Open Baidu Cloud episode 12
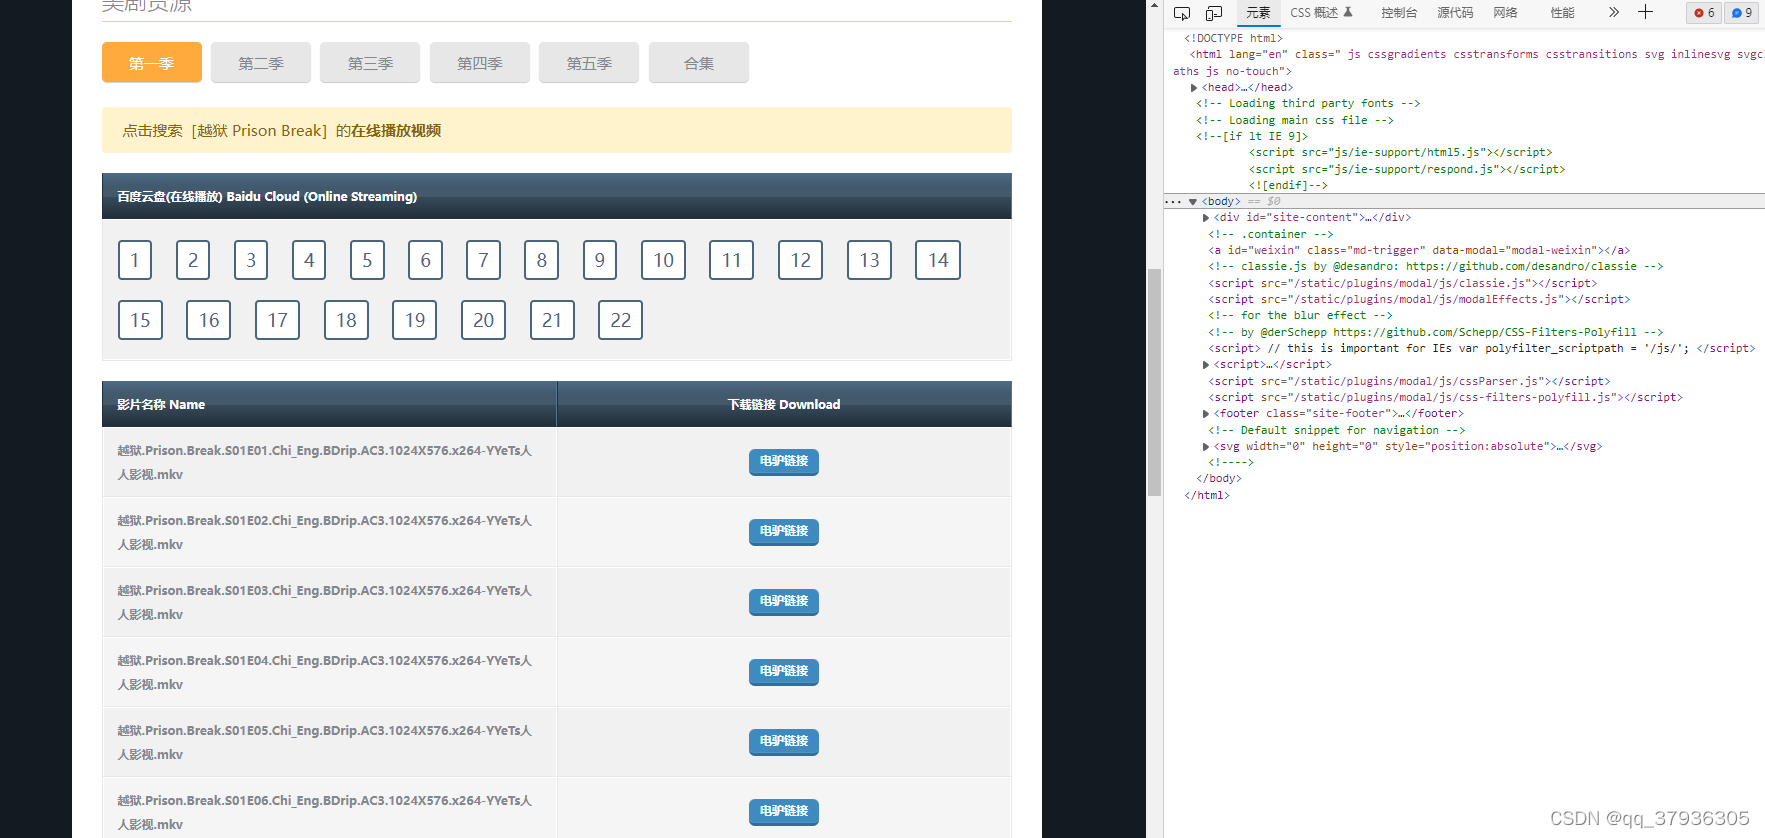 coord(801,260)
